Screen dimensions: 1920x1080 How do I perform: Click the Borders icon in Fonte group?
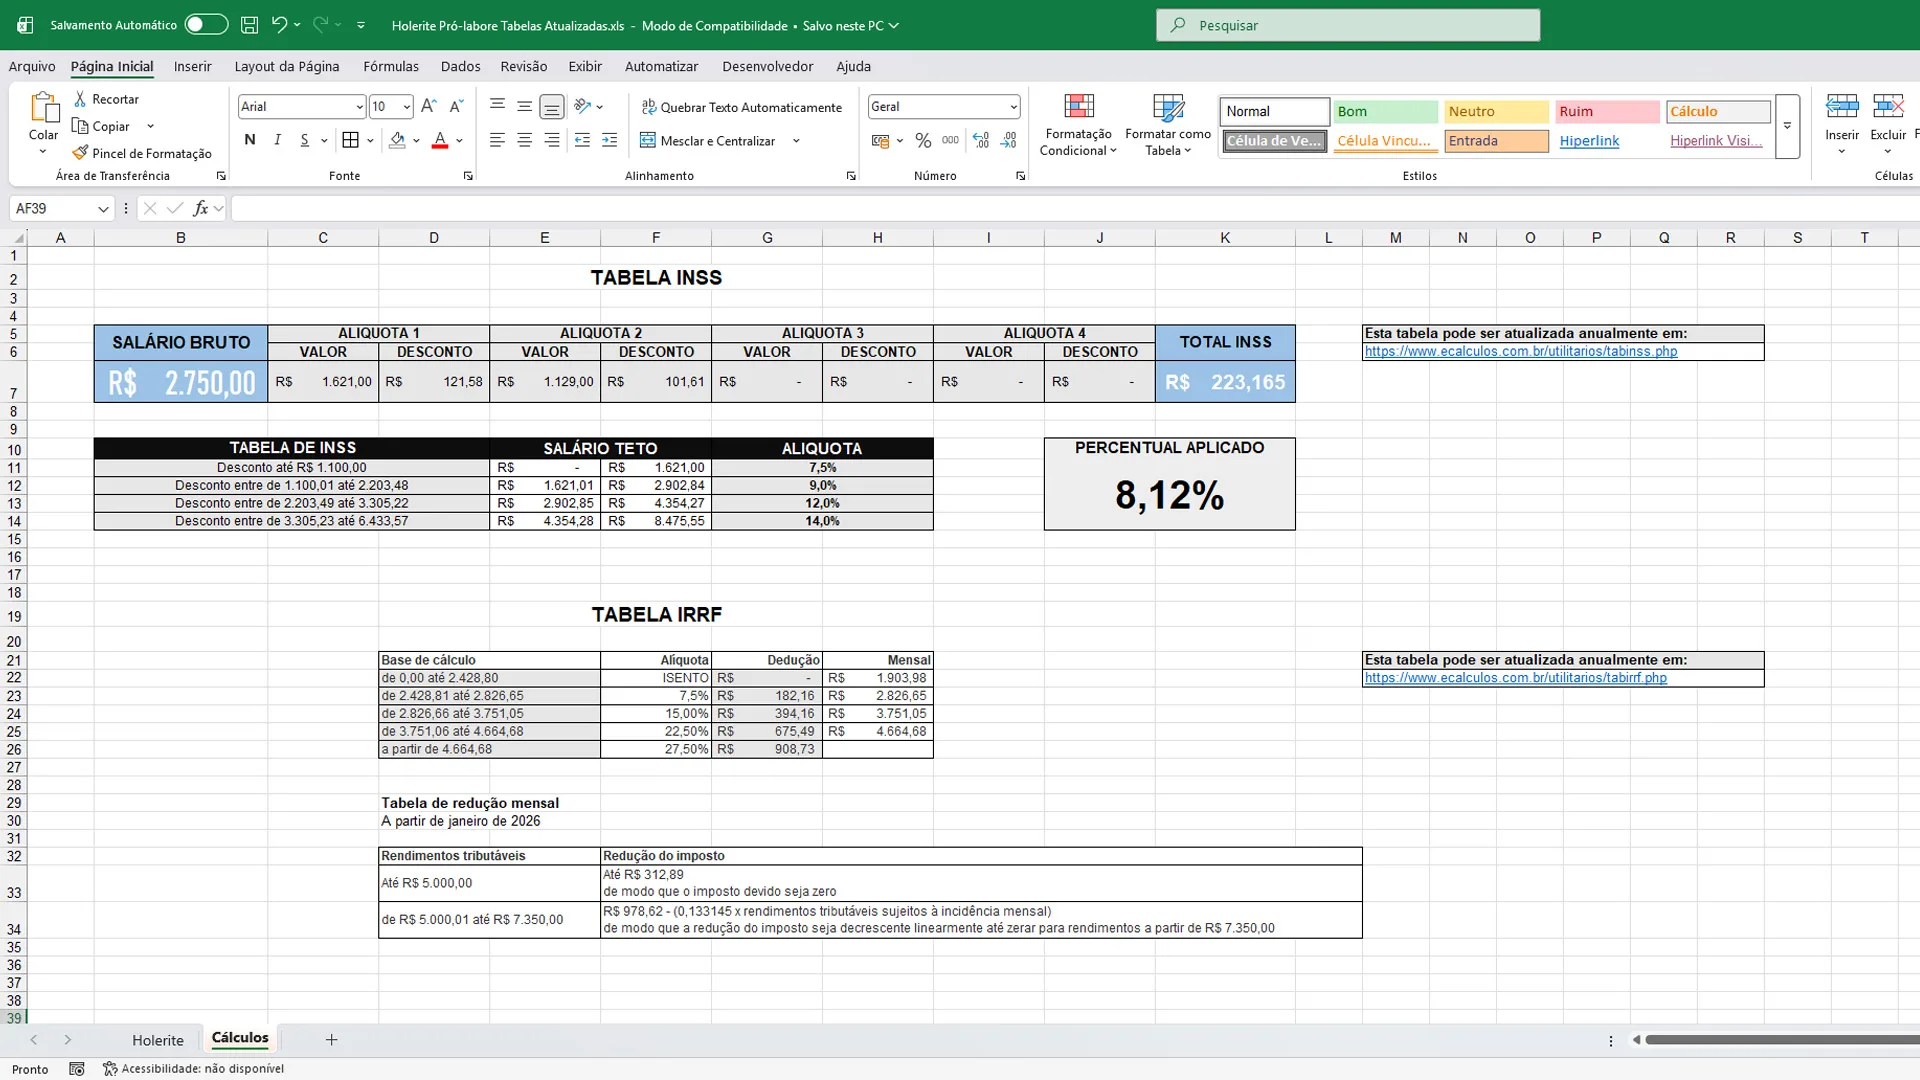[350, 141]
